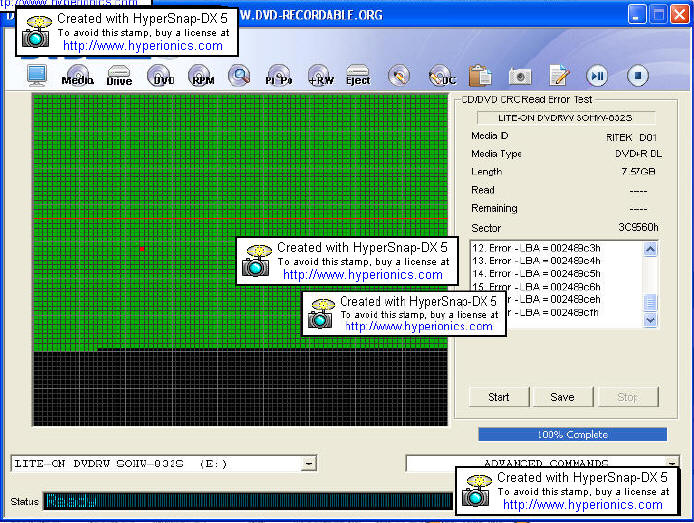Screen dimensions: 694x523
Task: Open the RPM test tool
Action: (201, 75)
